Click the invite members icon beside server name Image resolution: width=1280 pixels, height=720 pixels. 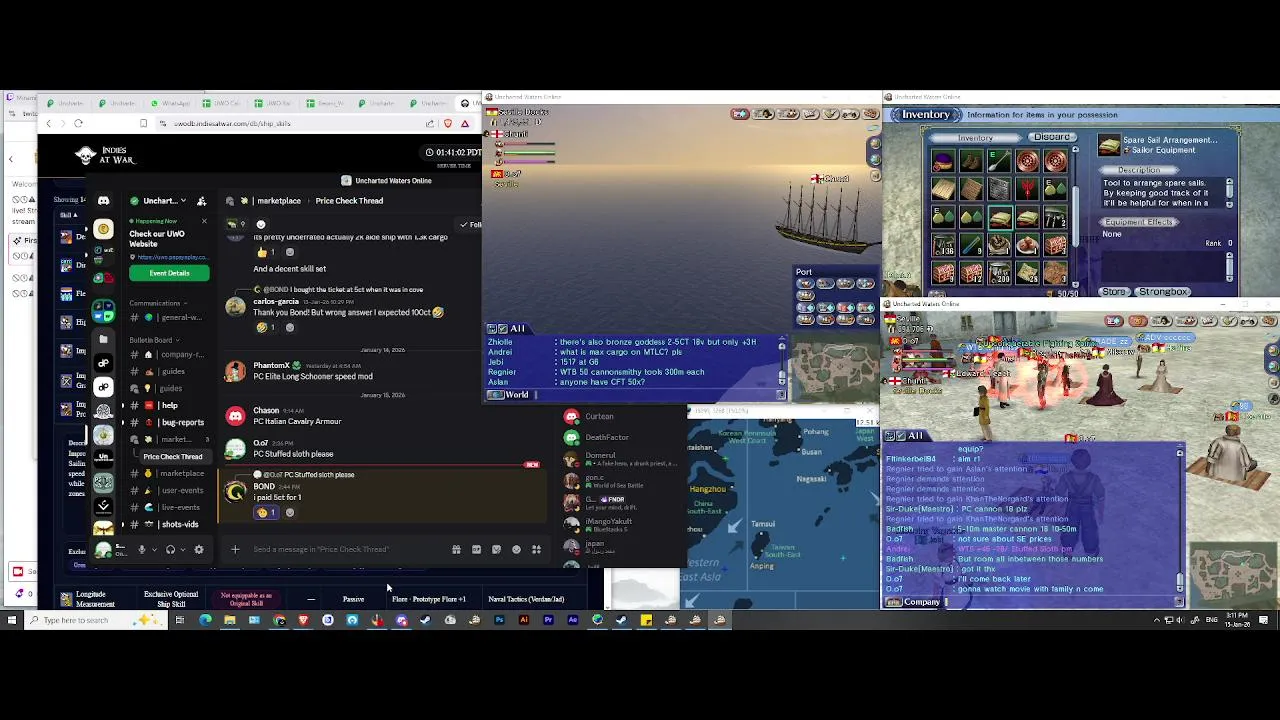[201, 201]
